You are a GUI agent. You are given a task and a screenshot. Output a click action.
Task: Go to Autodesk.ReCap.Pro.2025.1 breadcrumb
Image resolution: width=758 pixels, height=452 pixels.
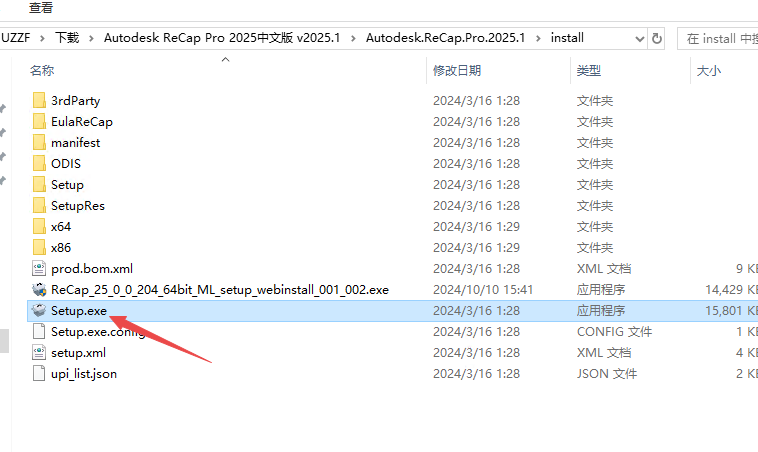(448, 38)
